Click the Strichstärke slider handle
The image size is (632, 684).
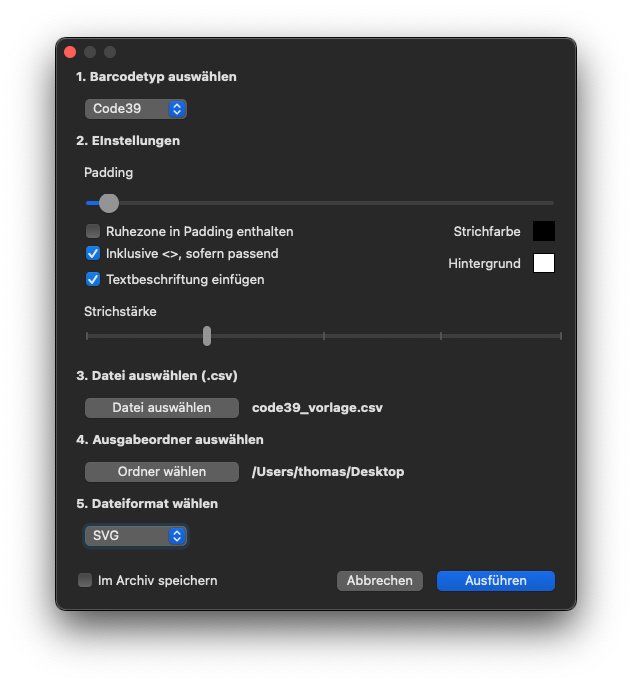point(207,336)
